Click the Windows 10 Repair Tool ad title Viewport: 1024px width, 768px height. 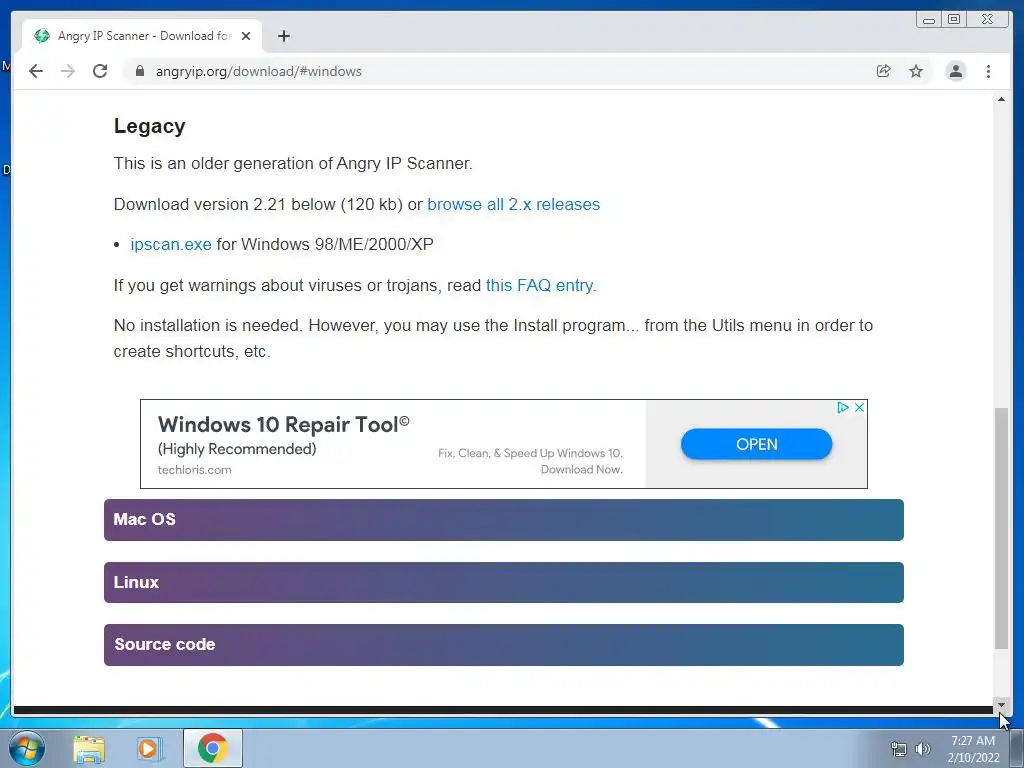[x=283, y=424]
